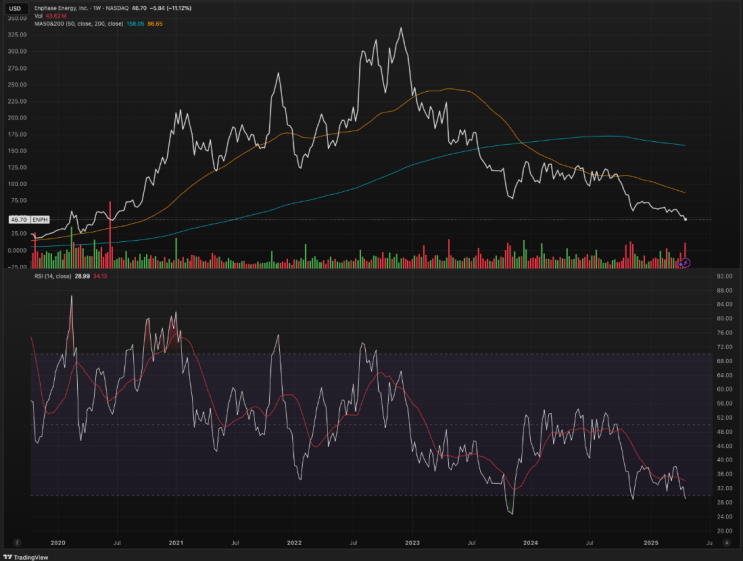Click the 2021 time axis label
Screen dimensions: 743x561
coord(176,543)
